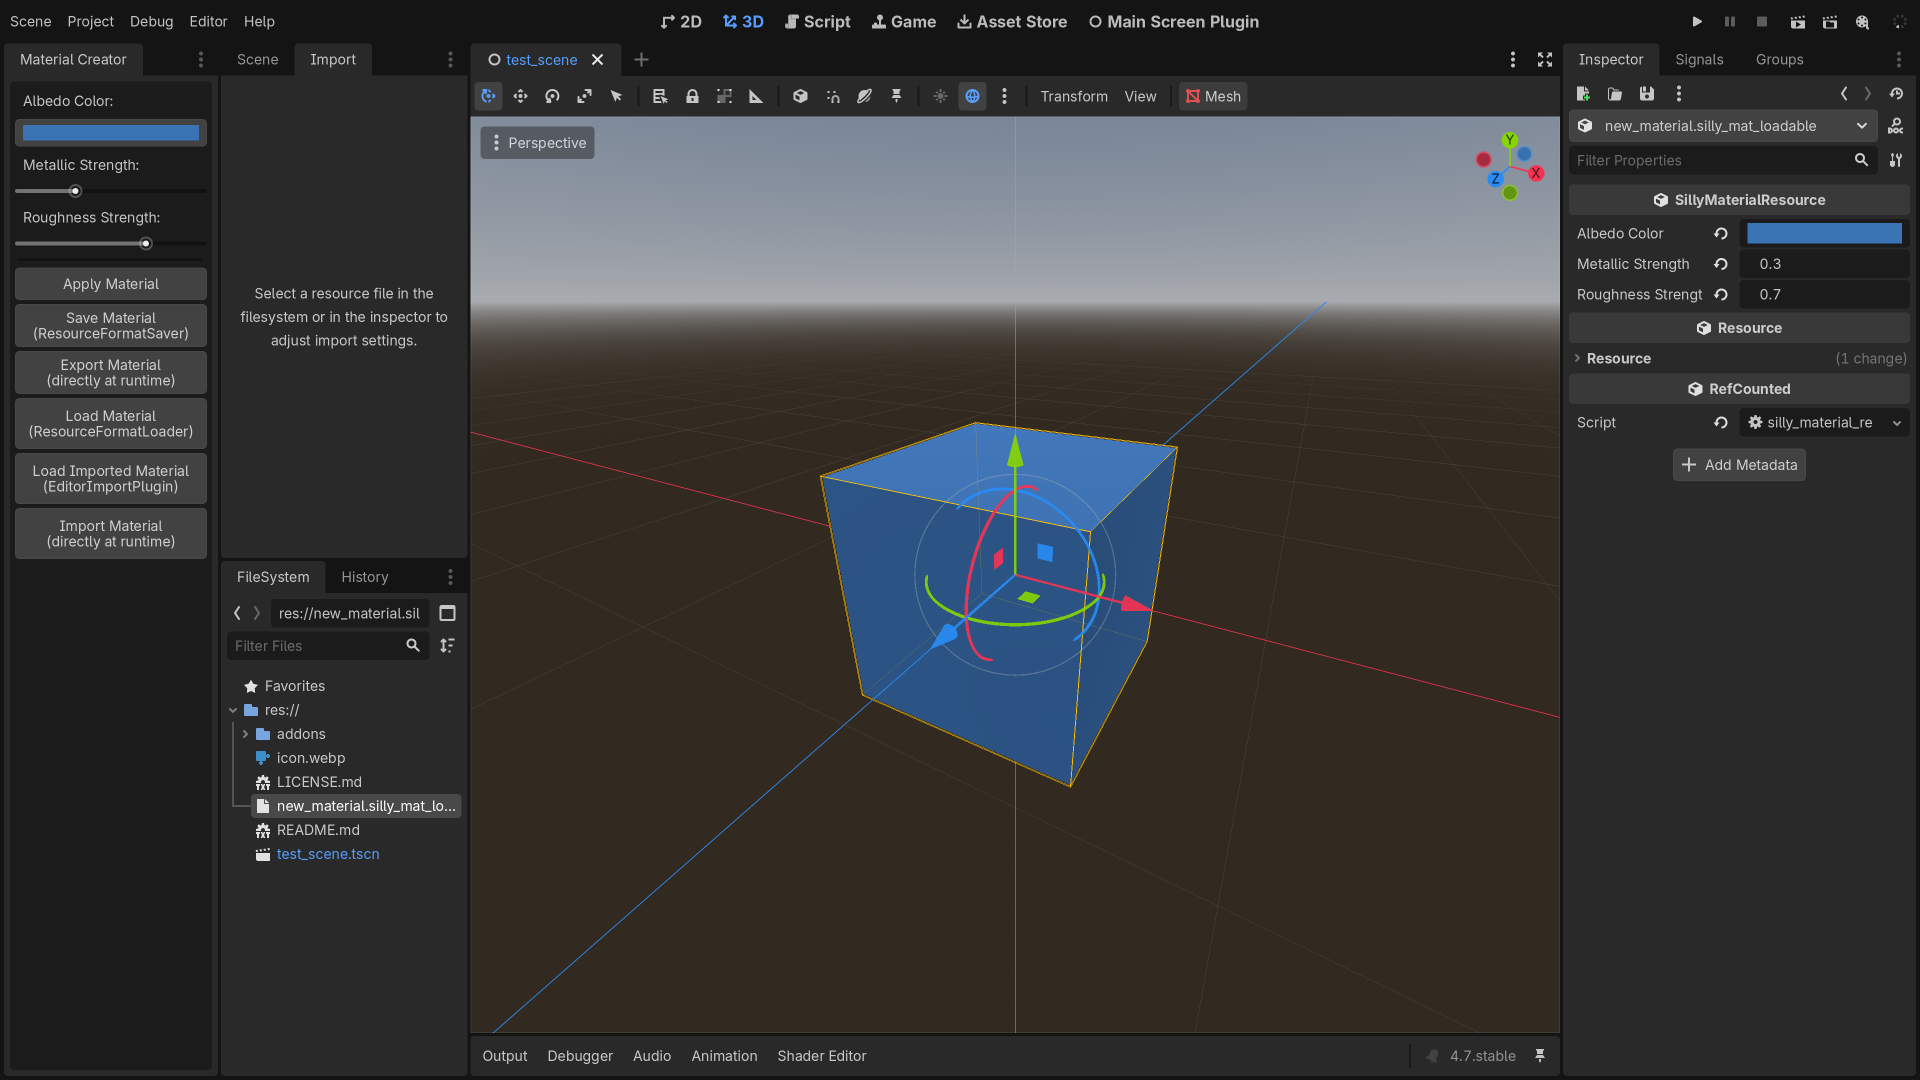Viewport: 1920px width, 1080px height.
Task: Toggle property display options in Inspector
Action: (x=1896, y=160)
